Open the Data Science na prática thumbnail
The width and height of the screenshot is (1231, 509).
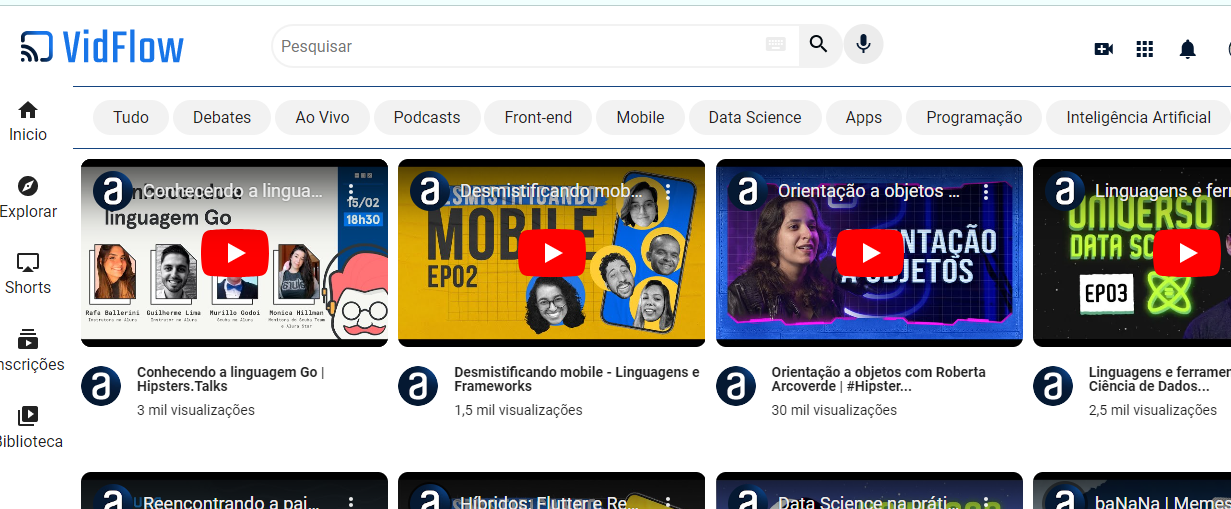coord(869,491)
